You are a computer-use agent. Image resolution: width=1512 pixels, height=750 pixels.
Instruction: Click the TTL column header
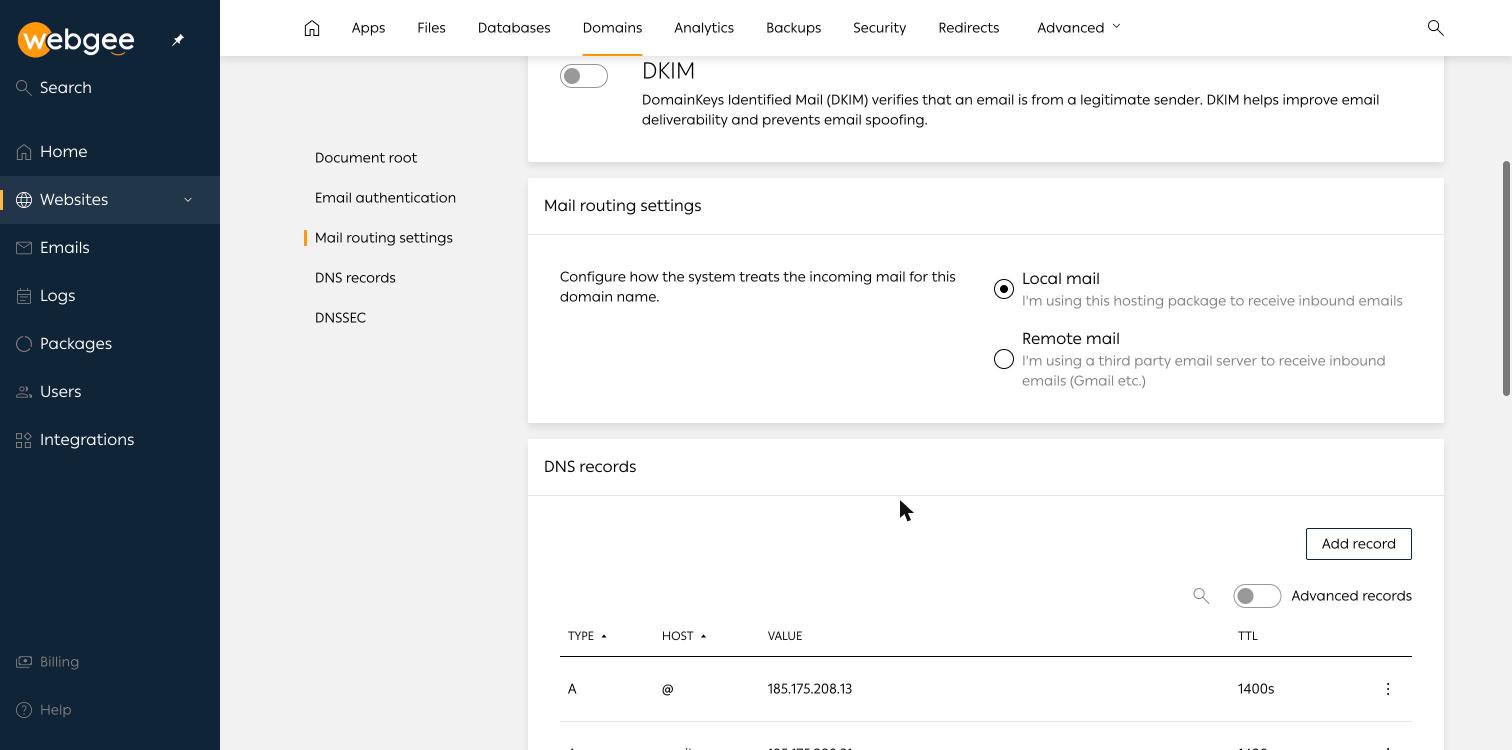click(1248, 636)
